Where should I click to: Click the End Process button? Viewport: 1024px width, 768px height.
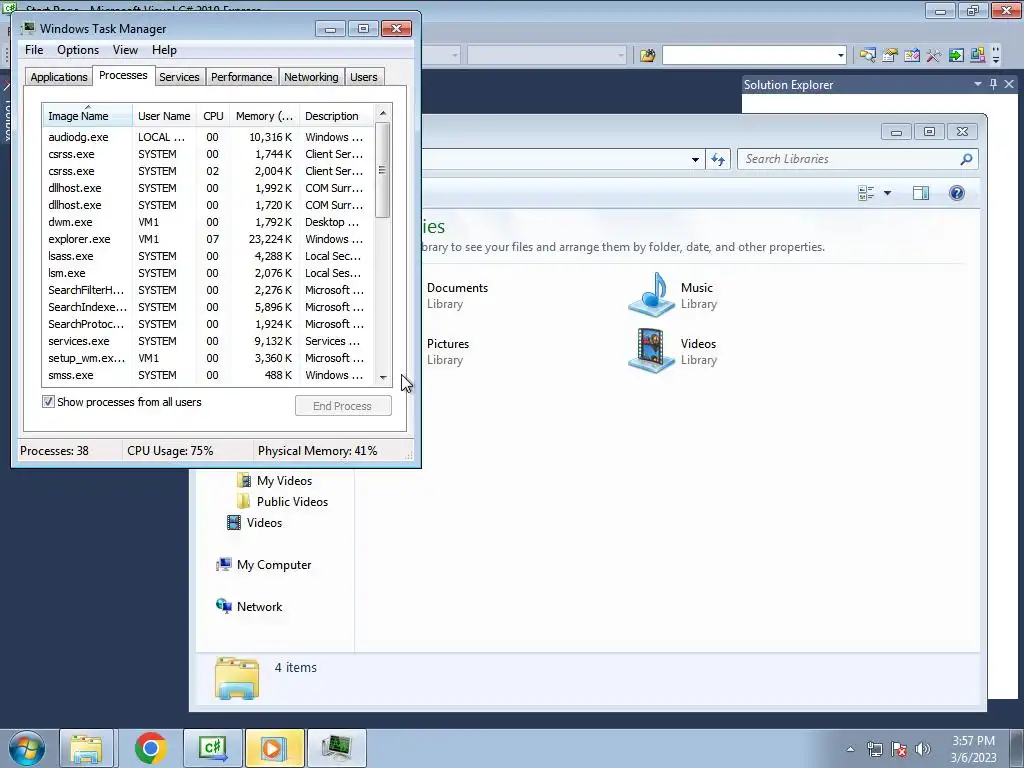343,406
